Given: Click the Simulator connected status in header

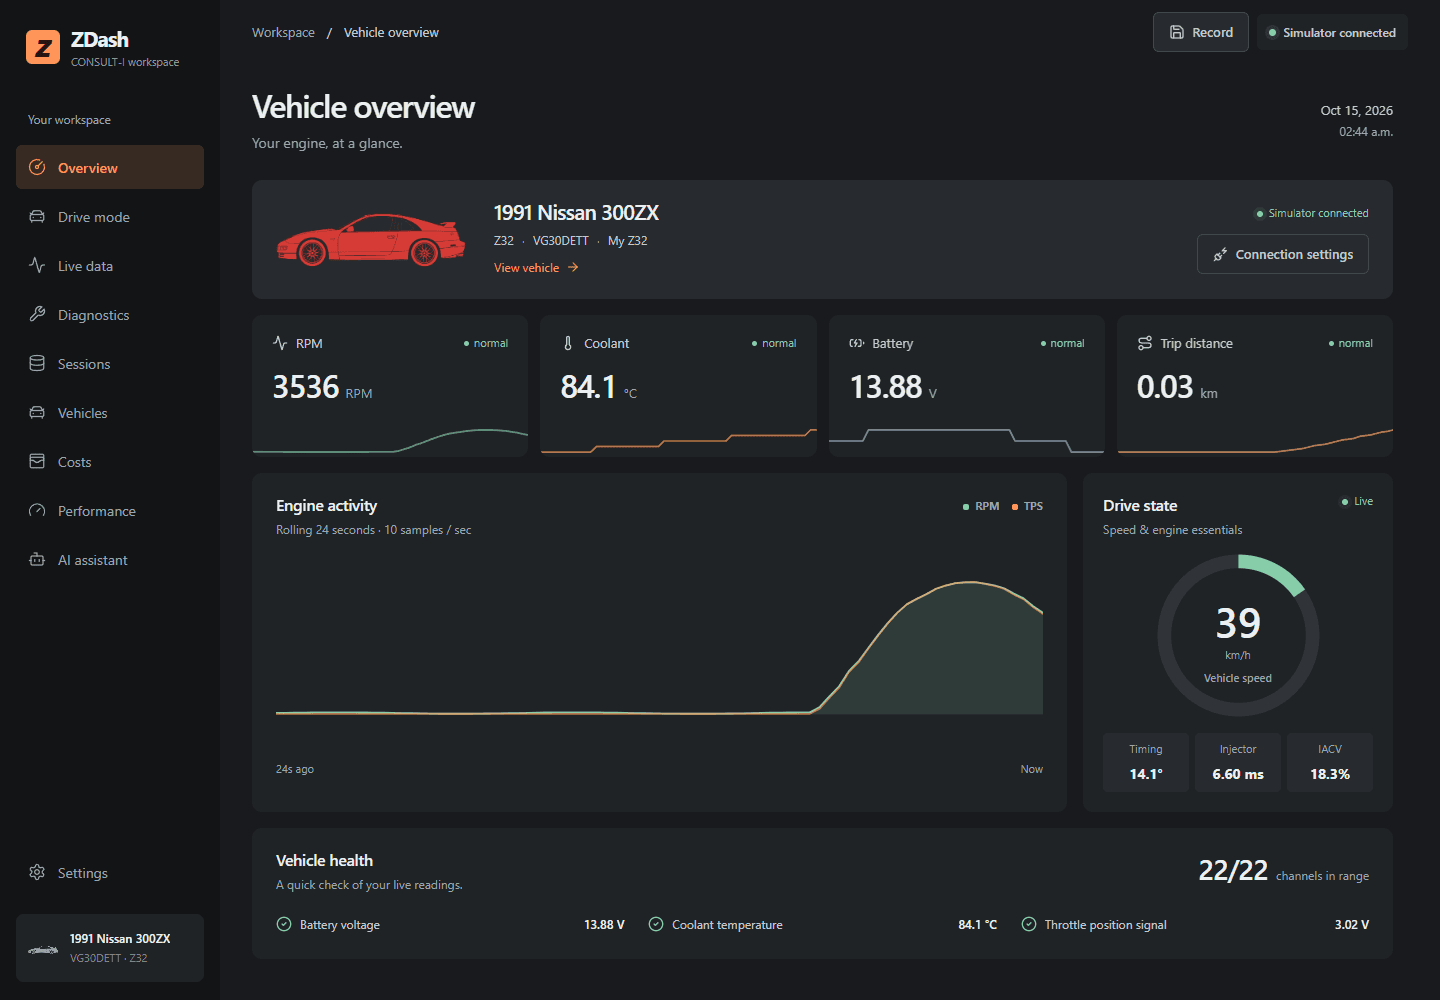Looking at the screenshot, I should [x=1332, y=32].
